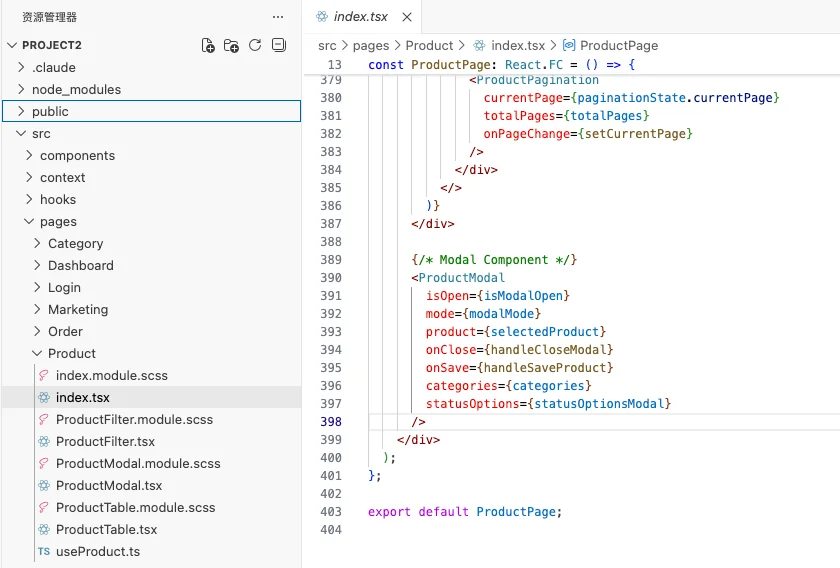The image size is (840, 568).
Task: Click the New Folder icon in explorer header
Action: click(x=231, y=45)
